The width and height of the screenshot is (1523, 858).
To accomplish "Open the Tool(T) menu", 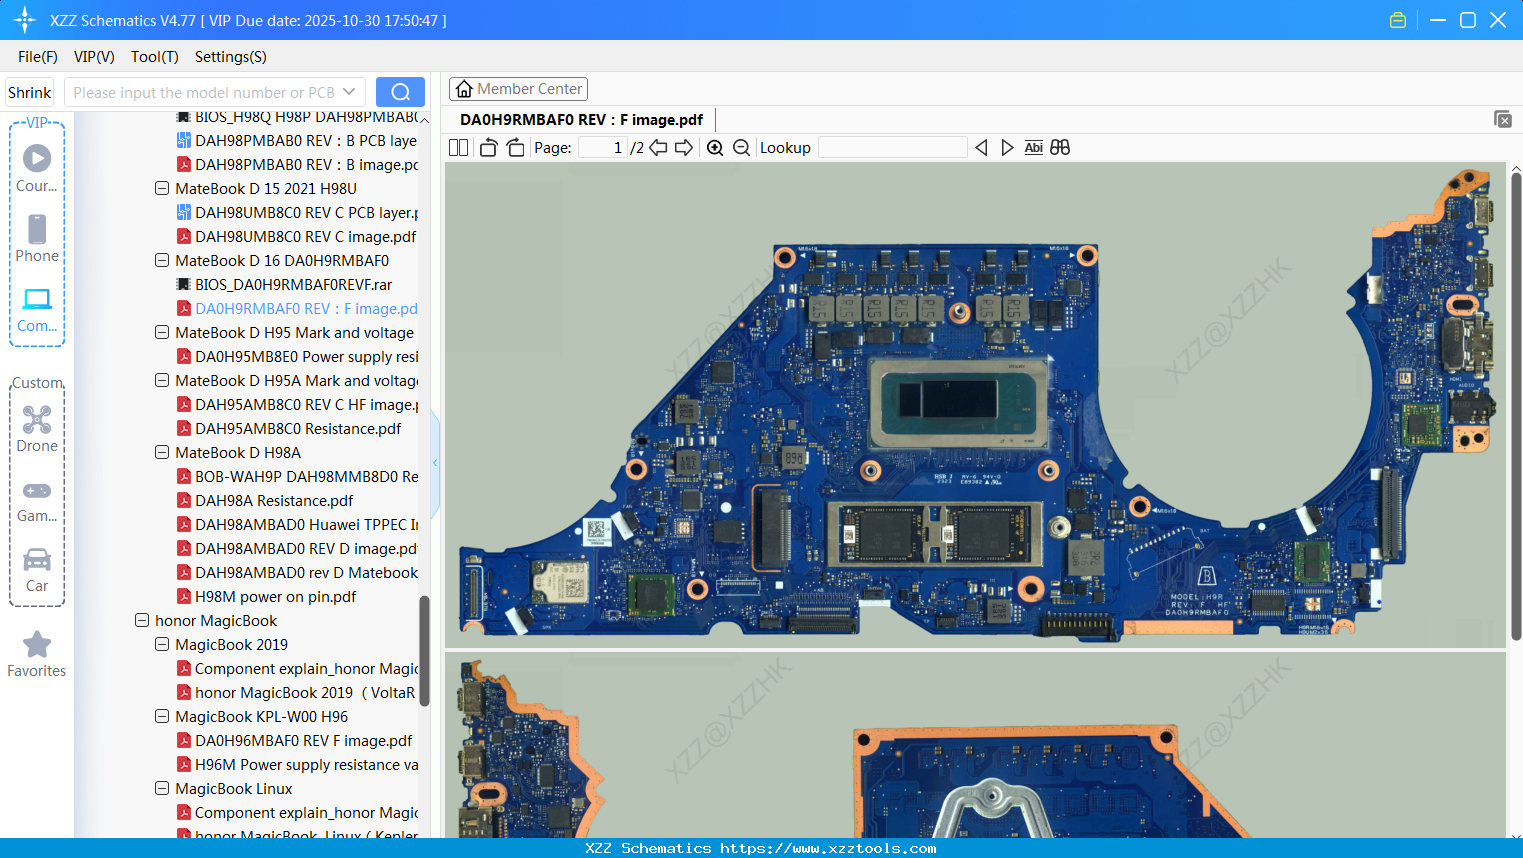I will point(154,57).
